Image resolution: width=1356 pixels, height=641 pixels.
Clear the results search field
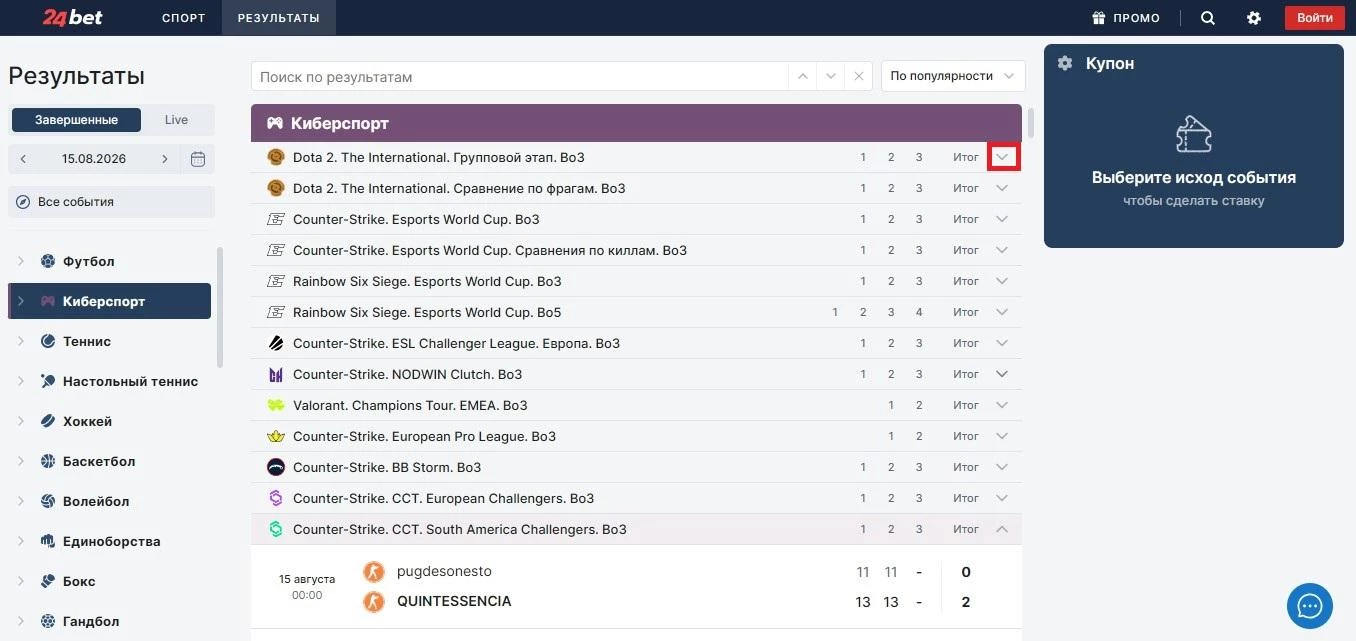(x=858, y=76)
